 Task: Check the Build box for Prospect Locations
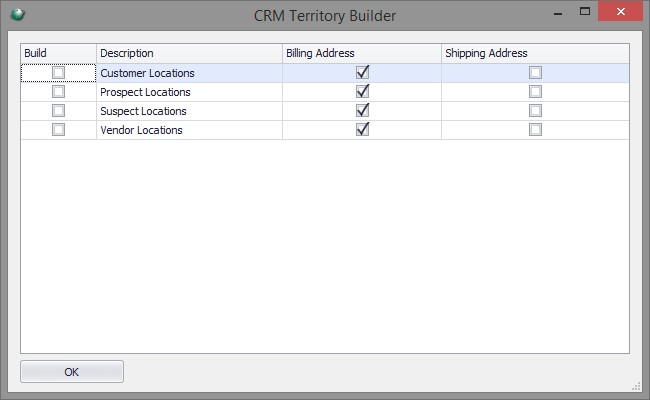point(58,92)
